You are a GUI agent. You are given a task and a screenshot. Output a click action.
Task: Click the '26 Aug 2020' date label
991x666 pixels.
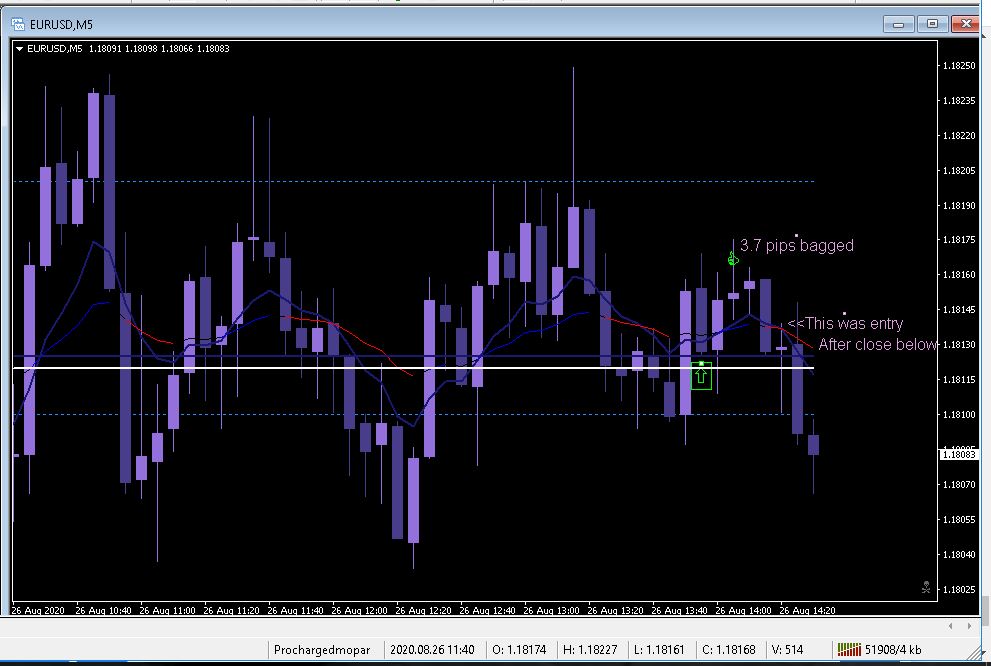pos(38,610)
